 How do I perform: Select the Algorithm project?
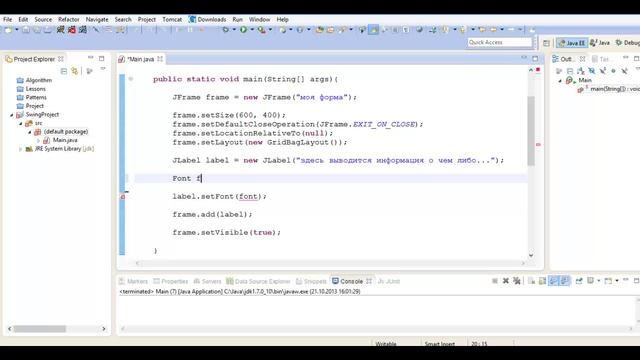34,80
